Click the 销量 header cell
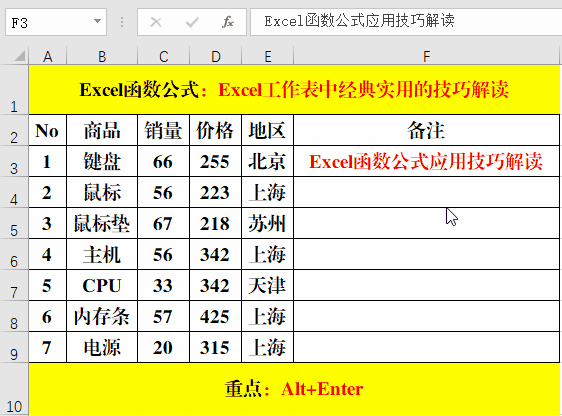 [163, 130]
